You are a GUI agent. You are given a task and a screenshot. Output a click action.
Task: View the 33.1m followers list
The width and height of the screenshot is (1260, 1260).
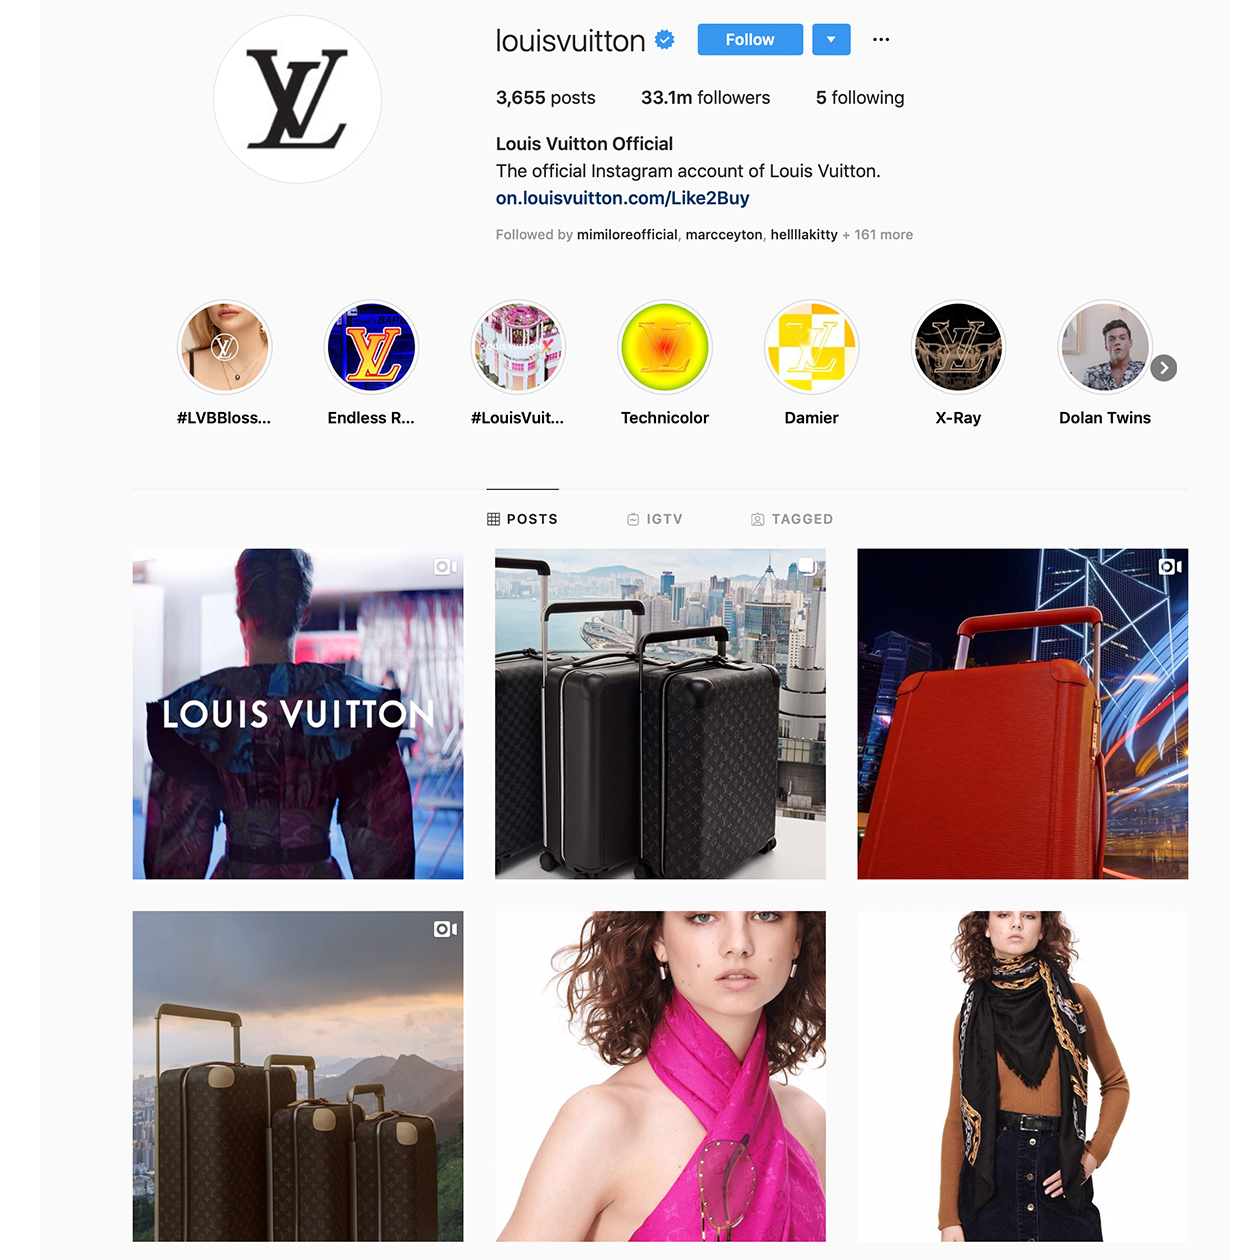coord(705,98)
